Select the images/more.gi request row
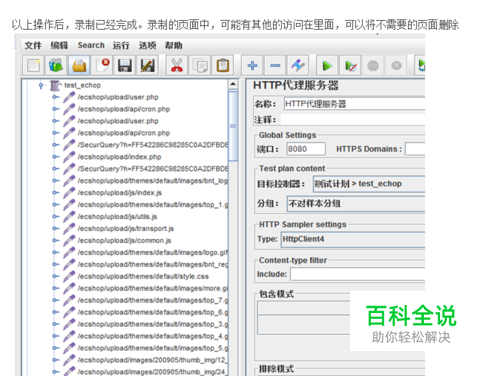This screenshot has width=500, height=376. click(x=153, y=288)
